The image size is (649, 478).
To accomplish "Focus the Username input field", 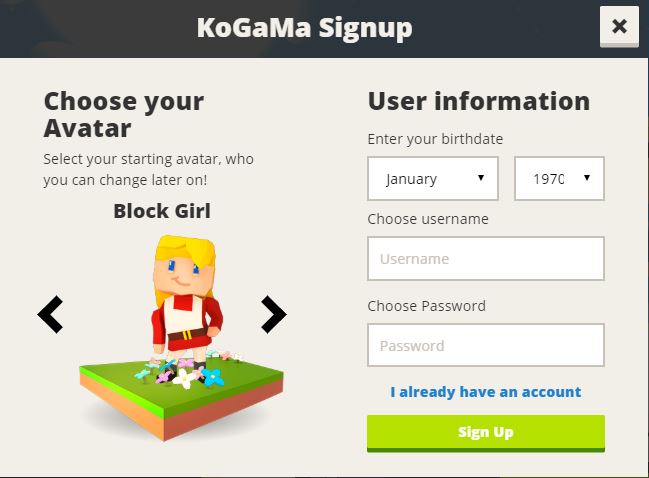I will click(486, 259).
